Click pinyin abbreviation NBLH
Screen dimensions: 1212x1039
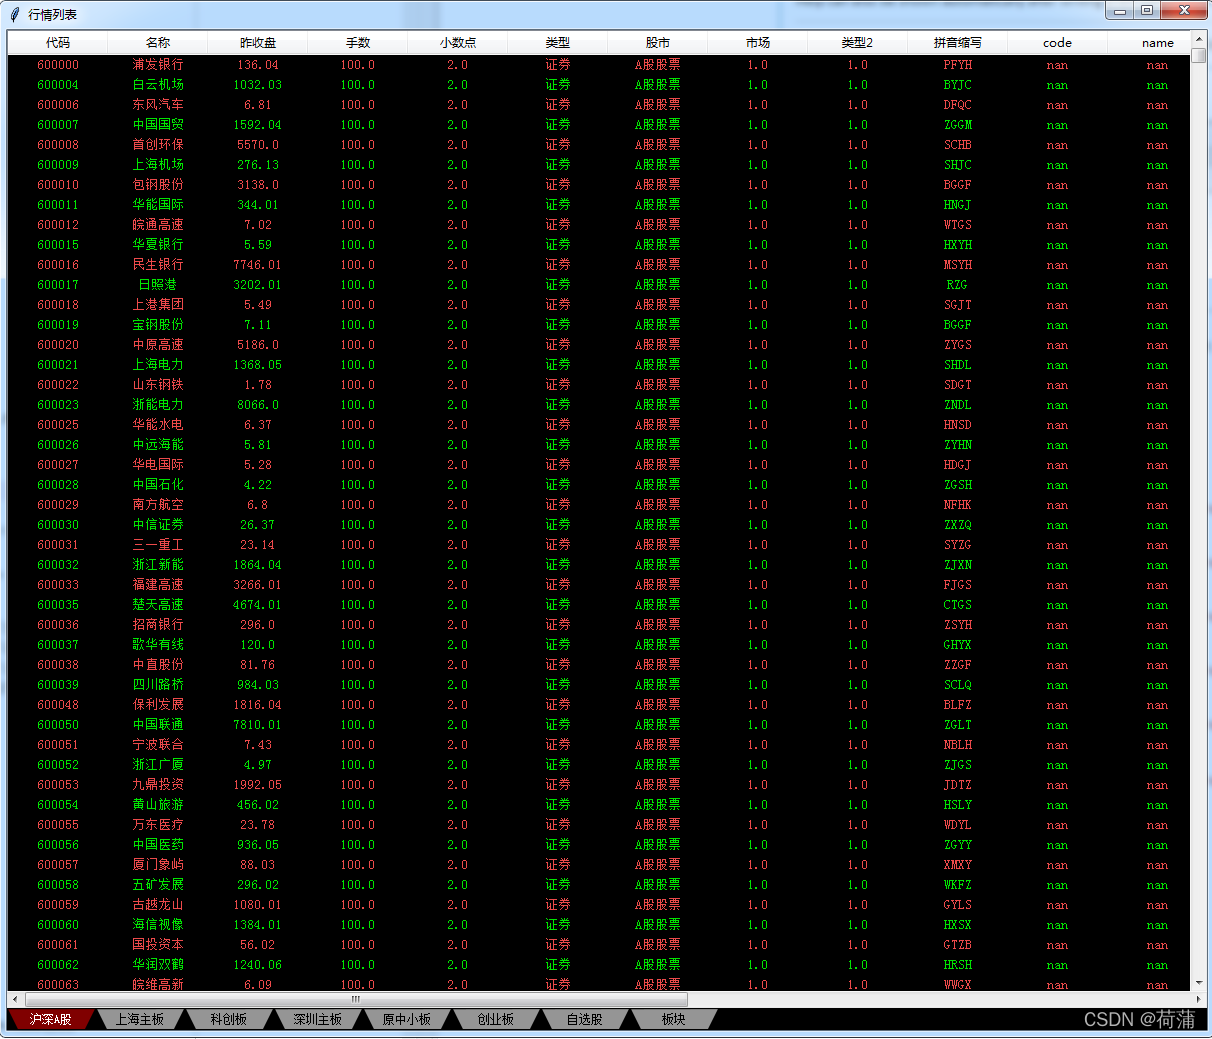point(958,745)
